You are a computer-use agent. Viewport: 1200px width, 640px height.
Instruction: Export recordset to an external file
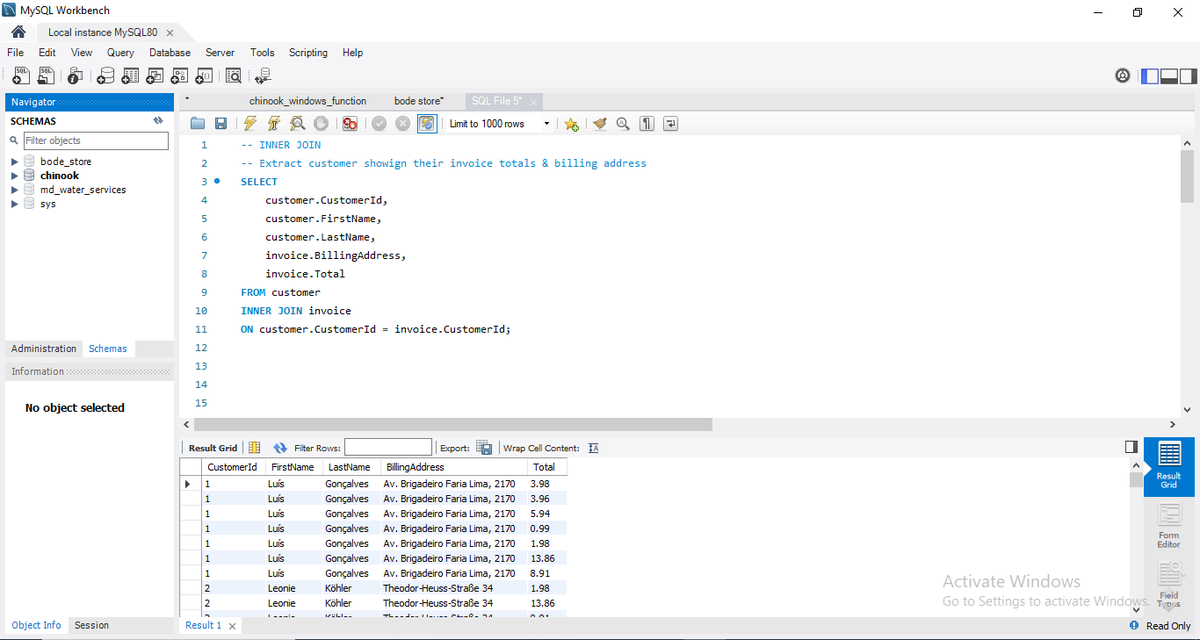484,448
